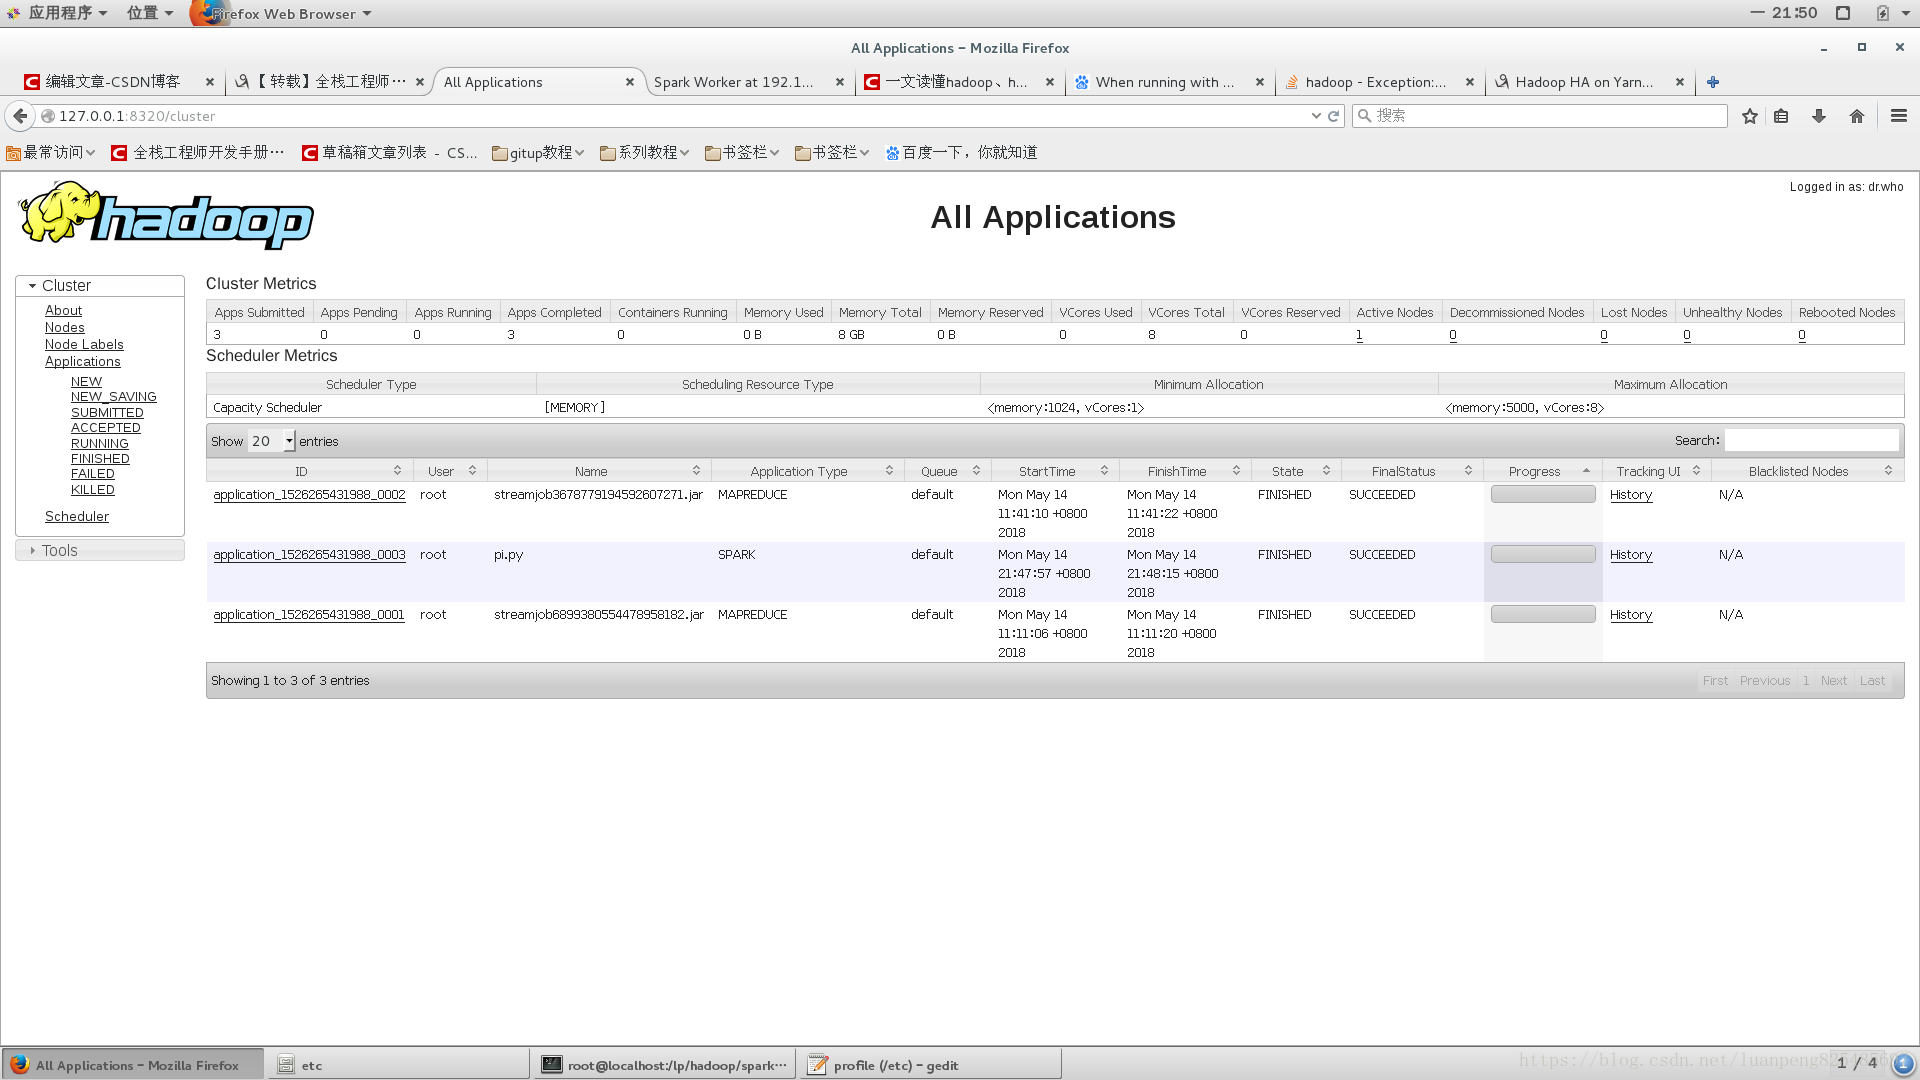The height and width of the screenshot is (1080, 1920).
Task: Open the downloads arrow icon
Action: click(1819, 116)
